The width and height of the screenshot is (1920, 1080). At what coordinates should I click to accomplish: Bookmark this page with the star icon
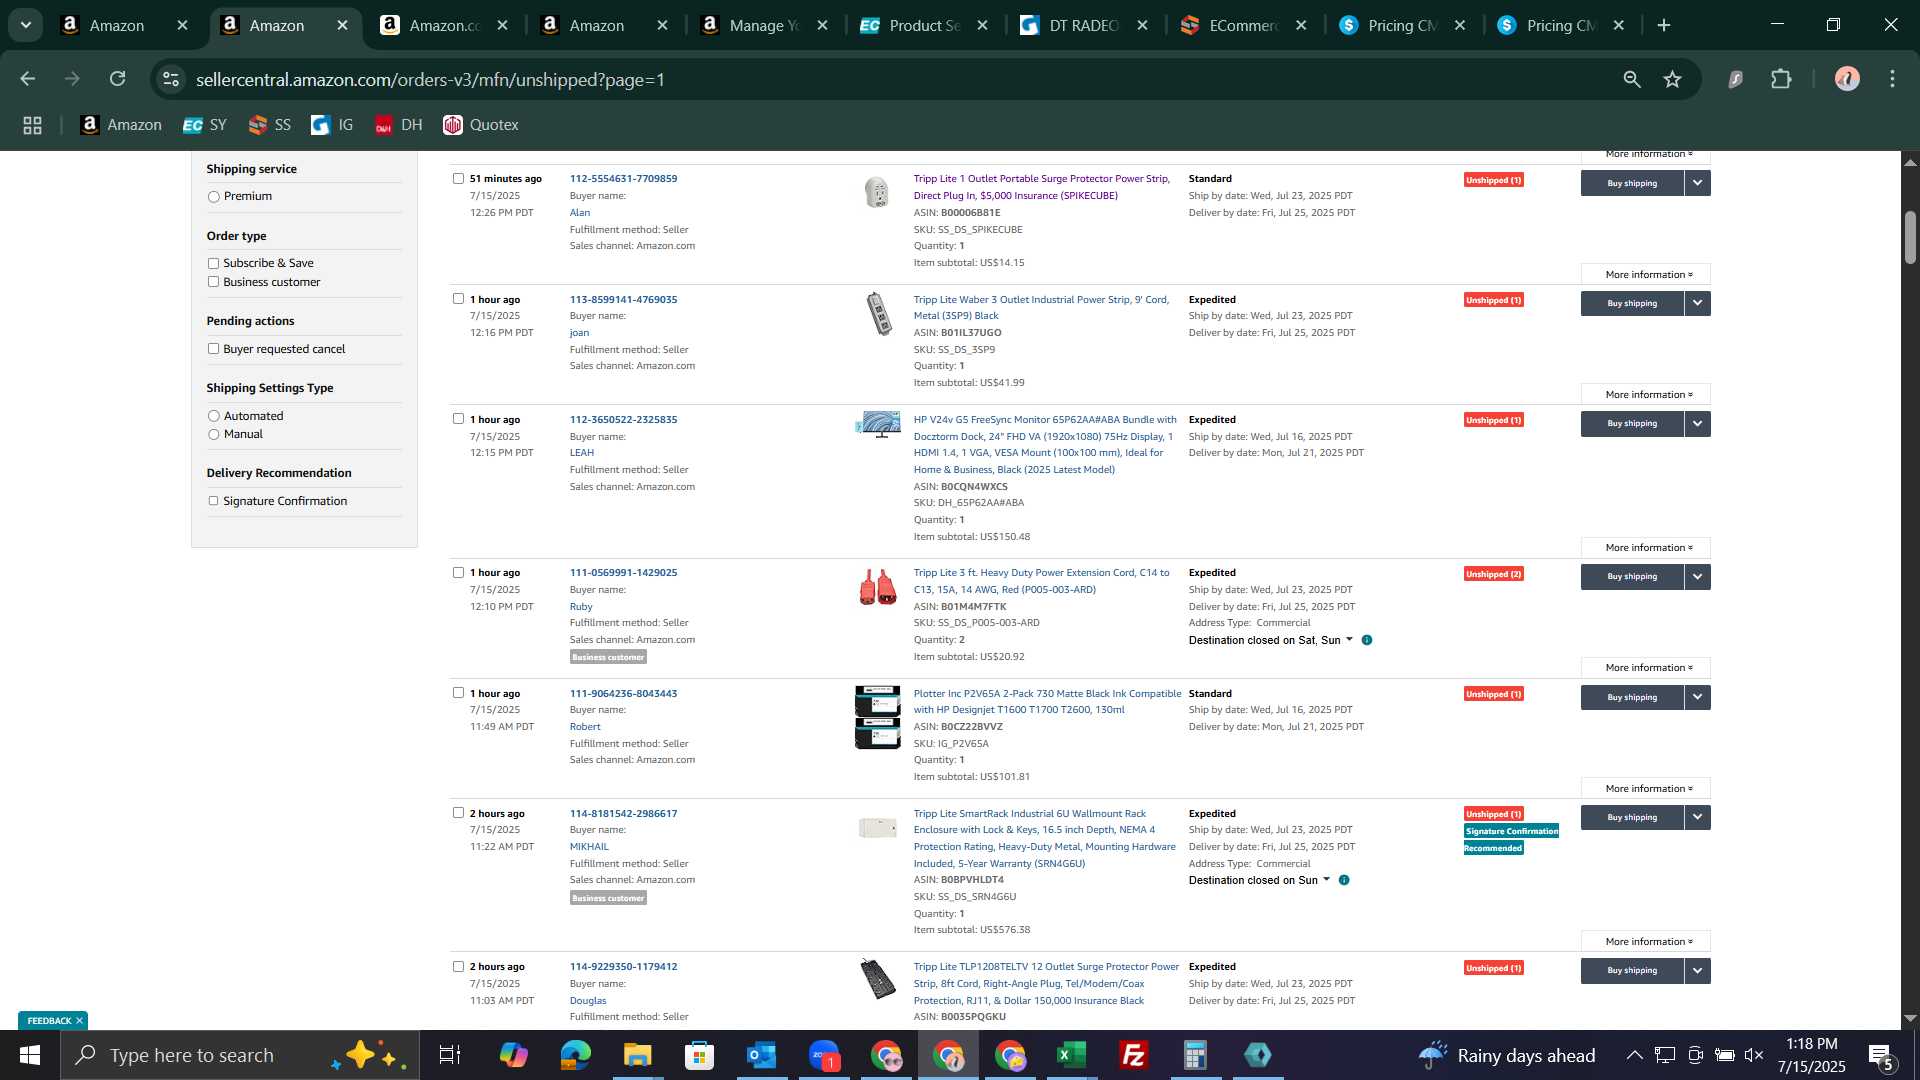click(x=1673, y=79)
